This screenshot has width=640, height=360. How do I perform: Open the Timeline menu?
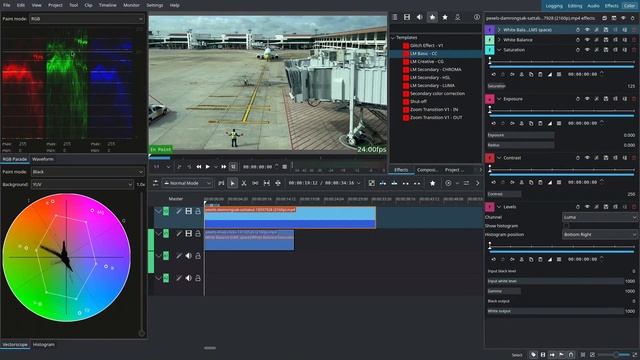pos(107,5)
